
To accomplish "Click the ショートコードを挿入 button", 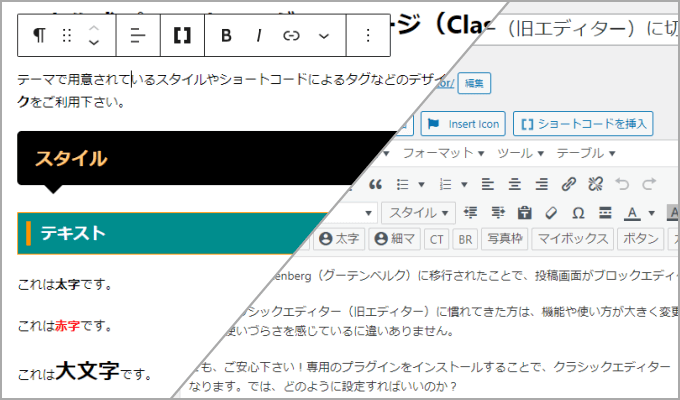I will 583,124.
